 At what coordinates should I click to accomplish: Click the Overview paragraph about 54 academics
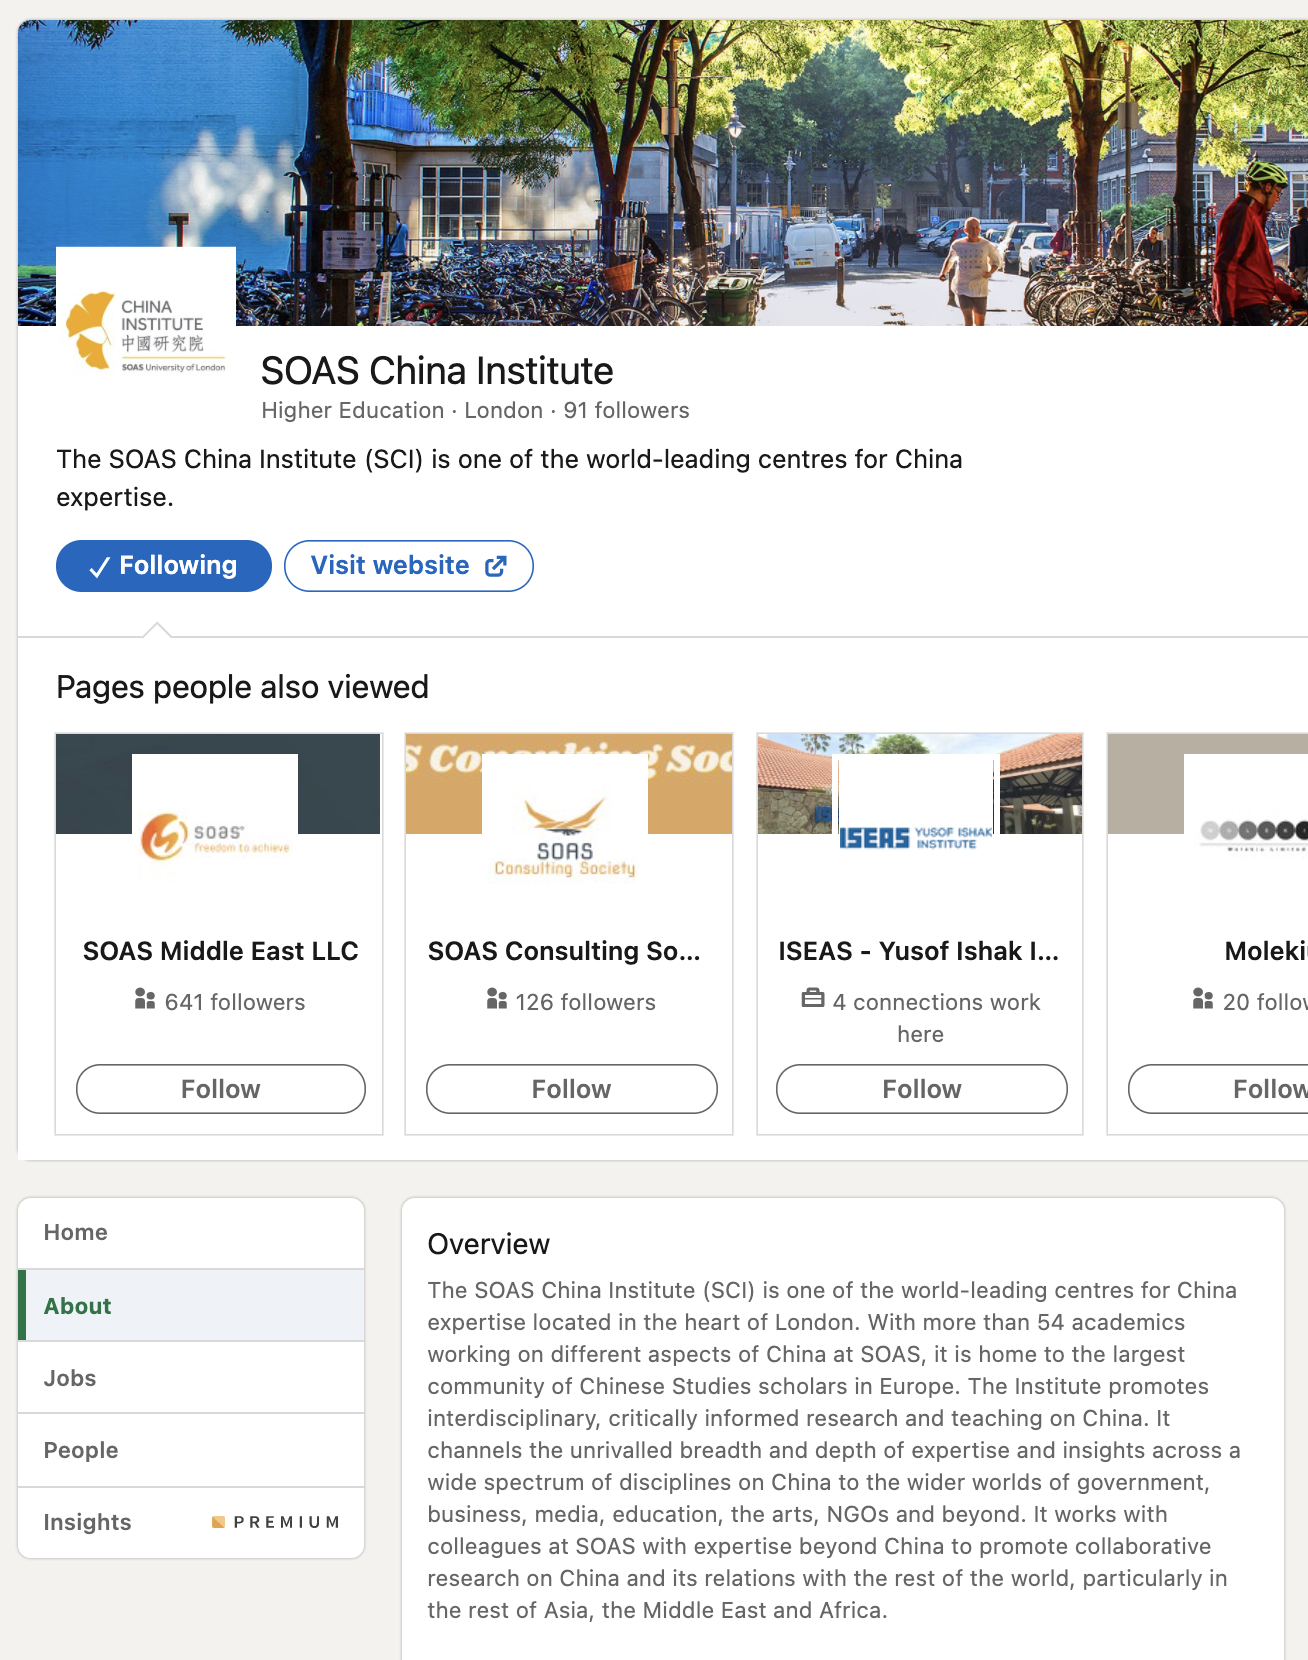(834, 1450)
